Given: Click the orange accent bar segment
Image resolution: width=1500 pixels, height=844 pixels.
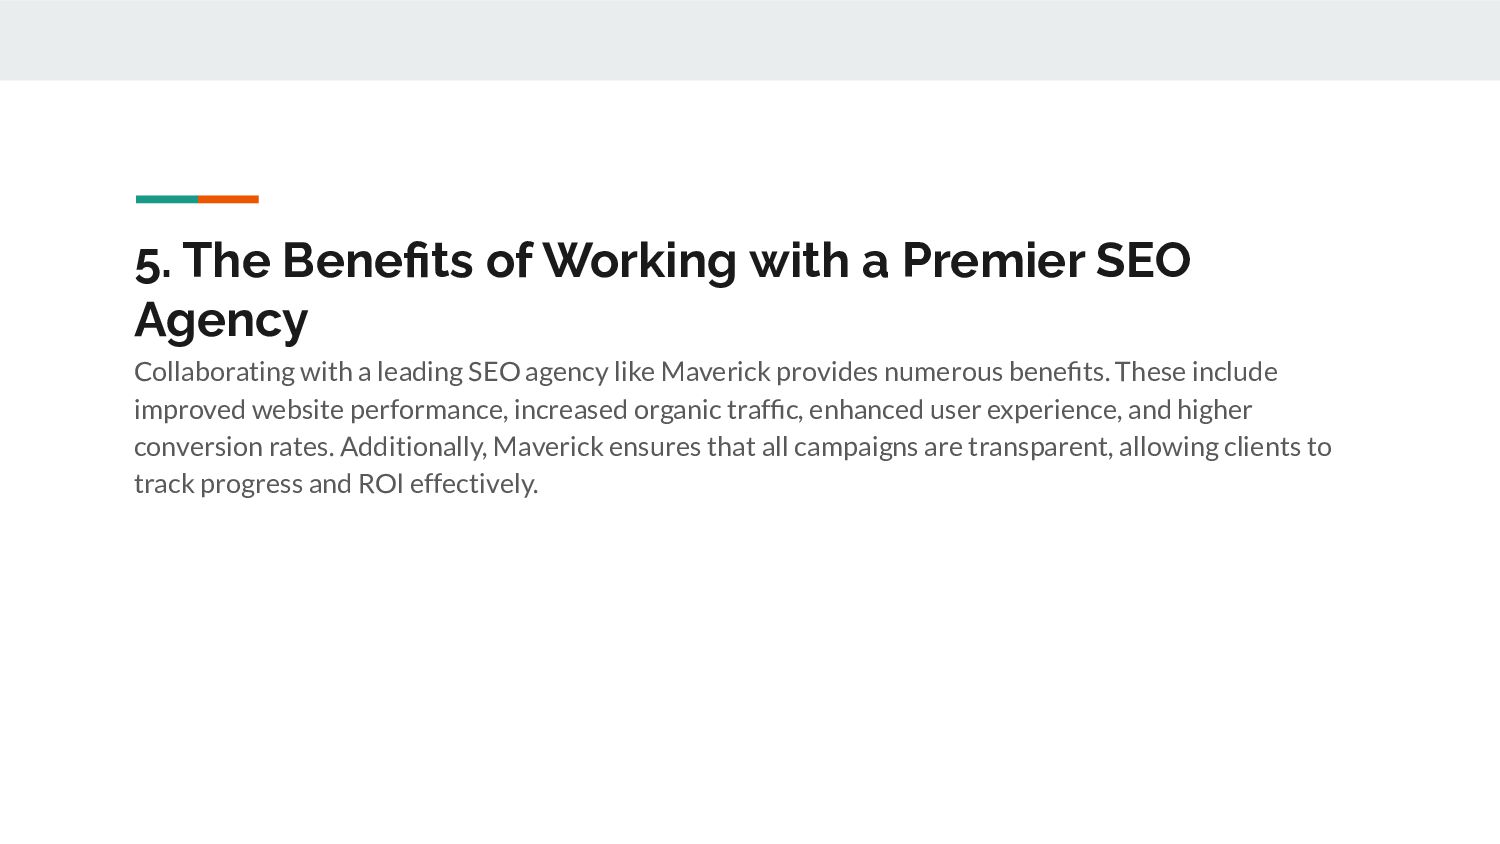Looking at the screenshot, I should pos(228,199).
